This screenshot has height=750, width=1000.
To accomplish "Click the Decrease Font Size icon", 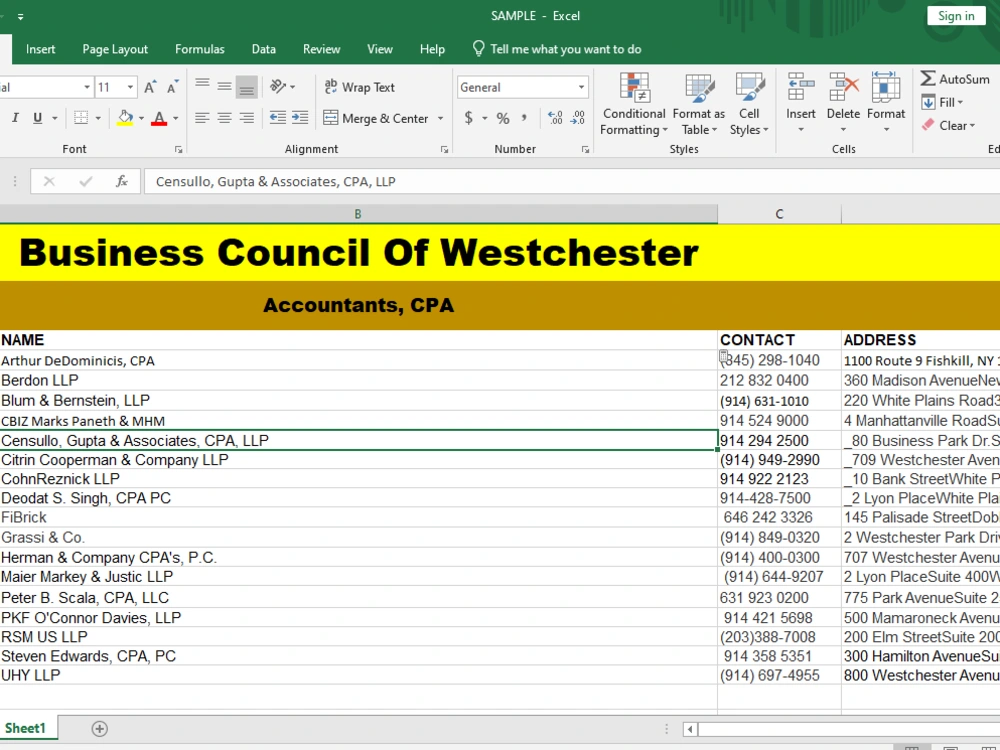I will point(172,87).
